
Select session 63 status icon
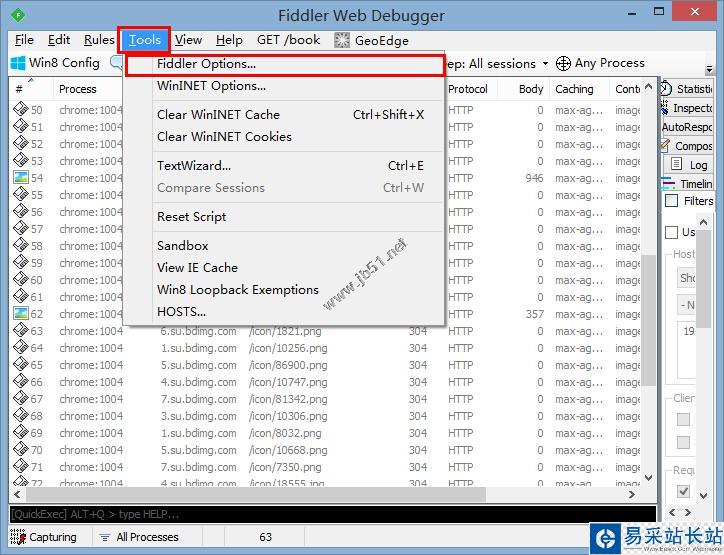(21, 331)
